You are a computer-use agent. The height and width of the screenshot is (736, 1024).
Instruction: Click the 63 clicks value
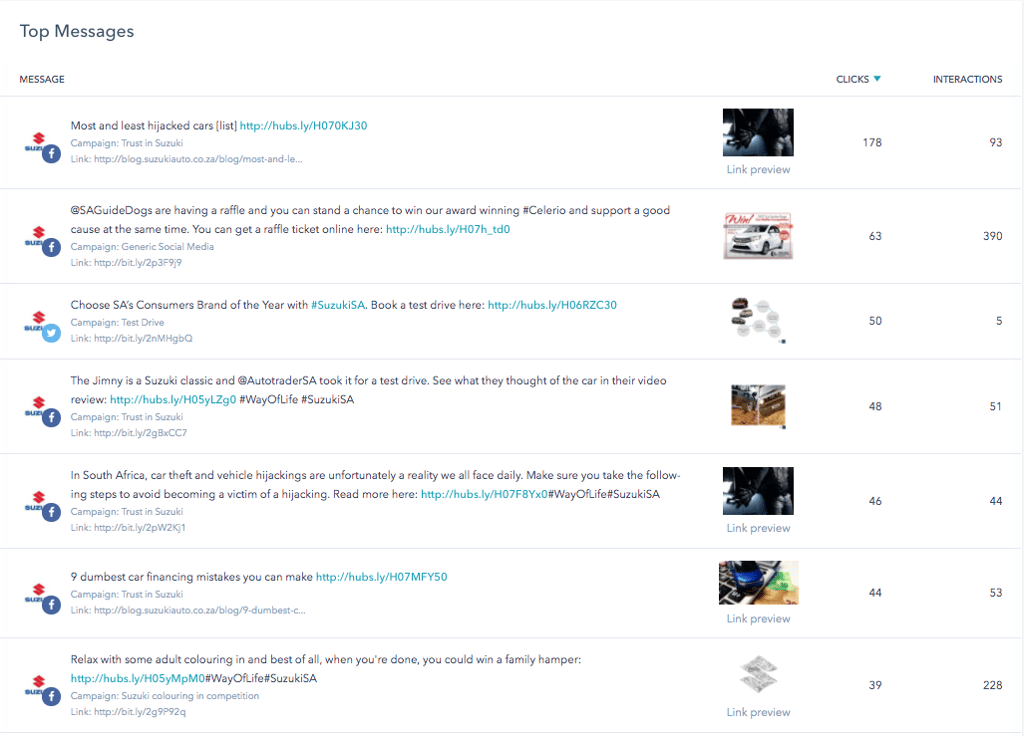(x=875, y=236)
